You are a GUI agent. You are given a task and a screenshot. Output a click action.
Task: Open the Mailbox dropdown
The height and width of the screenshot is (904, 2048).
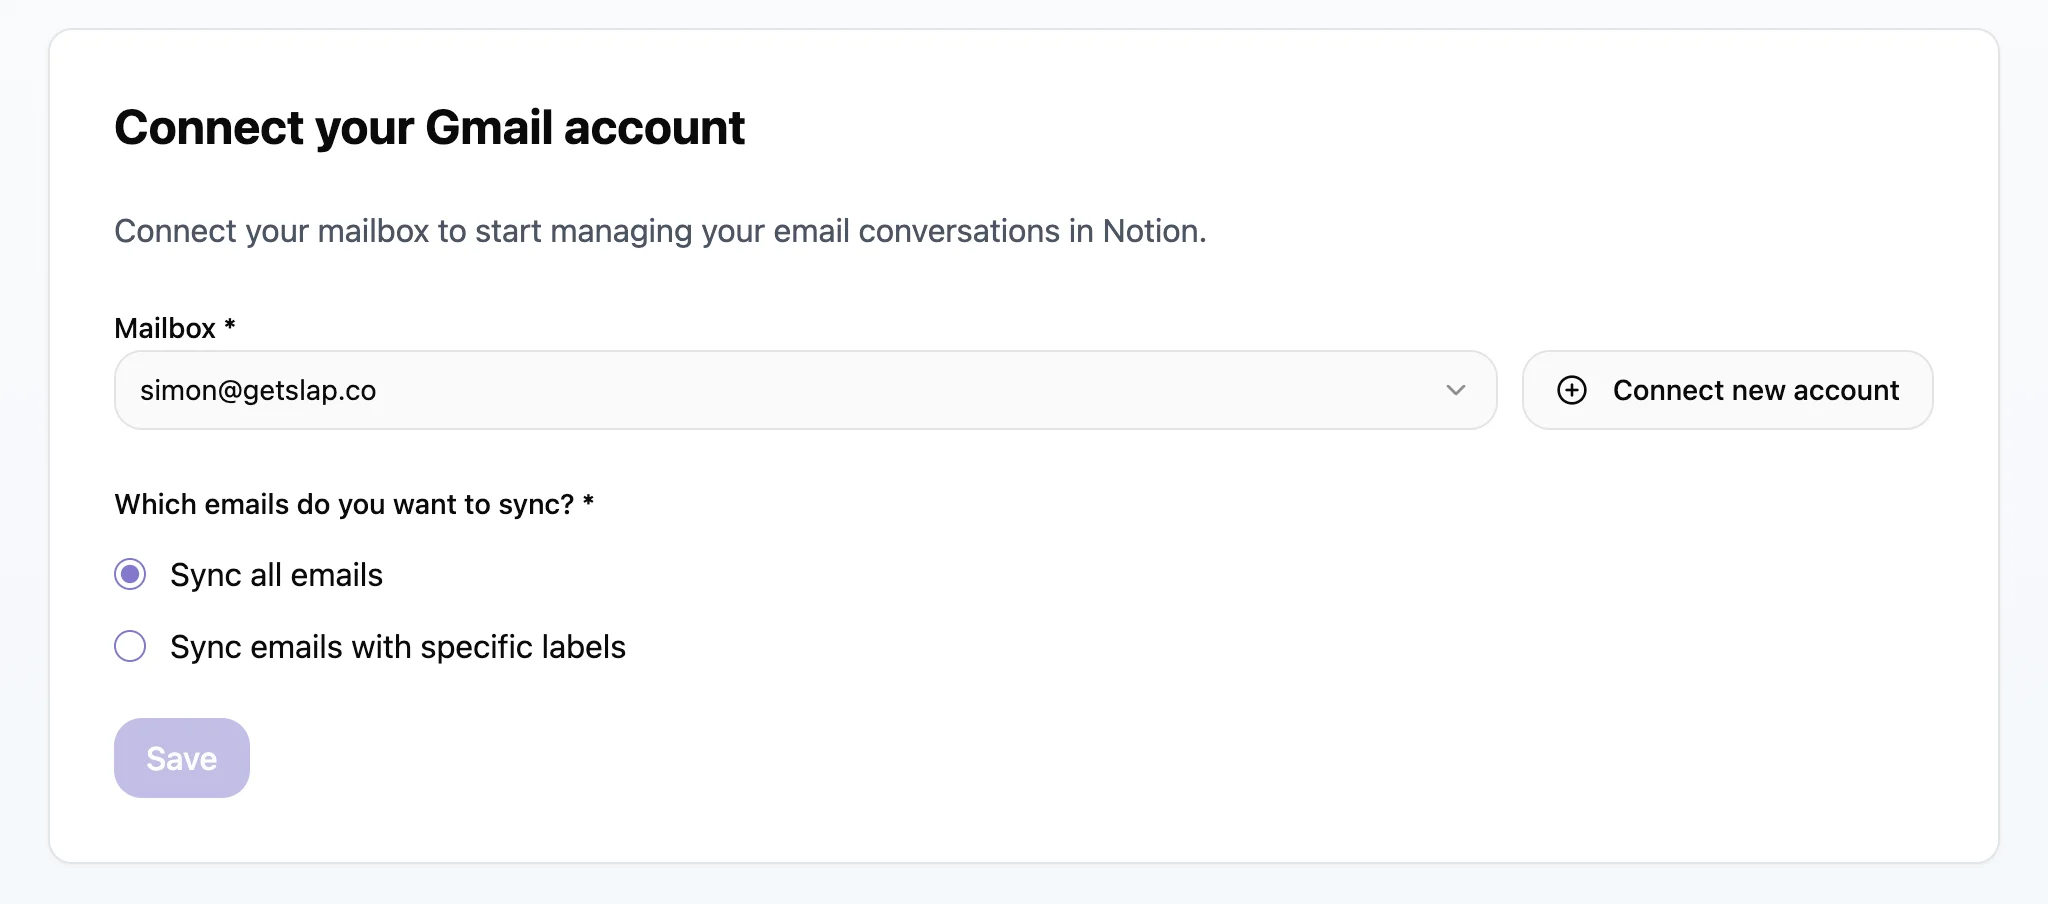point(805,390)
